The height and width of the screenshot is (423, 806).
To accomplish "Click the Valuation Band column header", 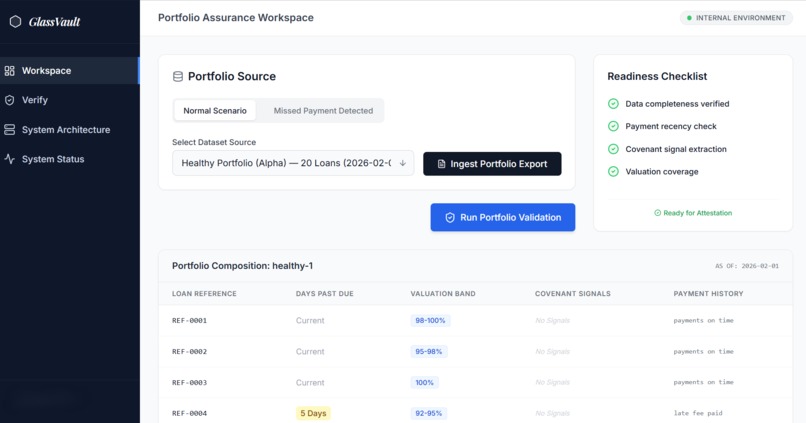I will (443, 293).
